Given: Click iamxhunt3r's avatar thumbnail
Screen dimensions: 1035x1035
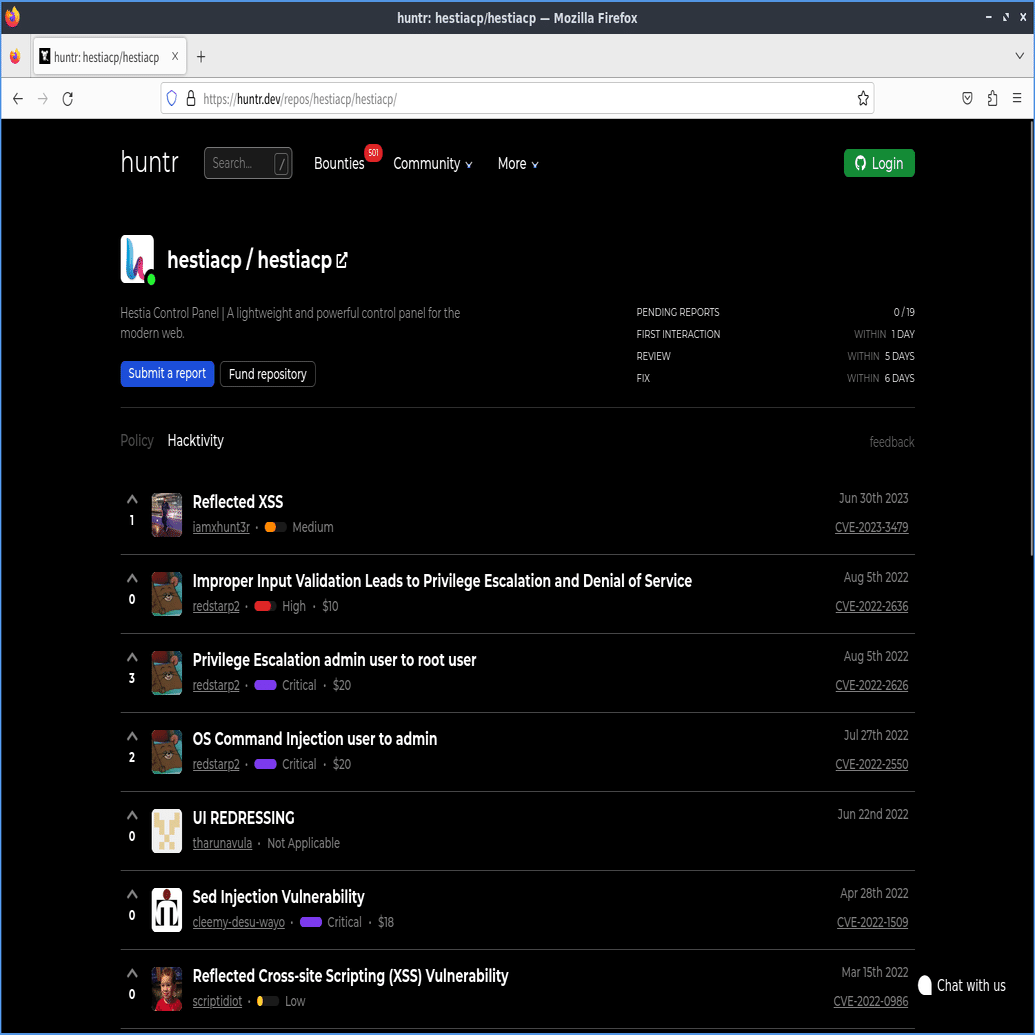Looking at the screenshot, I should tap(166, 514).
